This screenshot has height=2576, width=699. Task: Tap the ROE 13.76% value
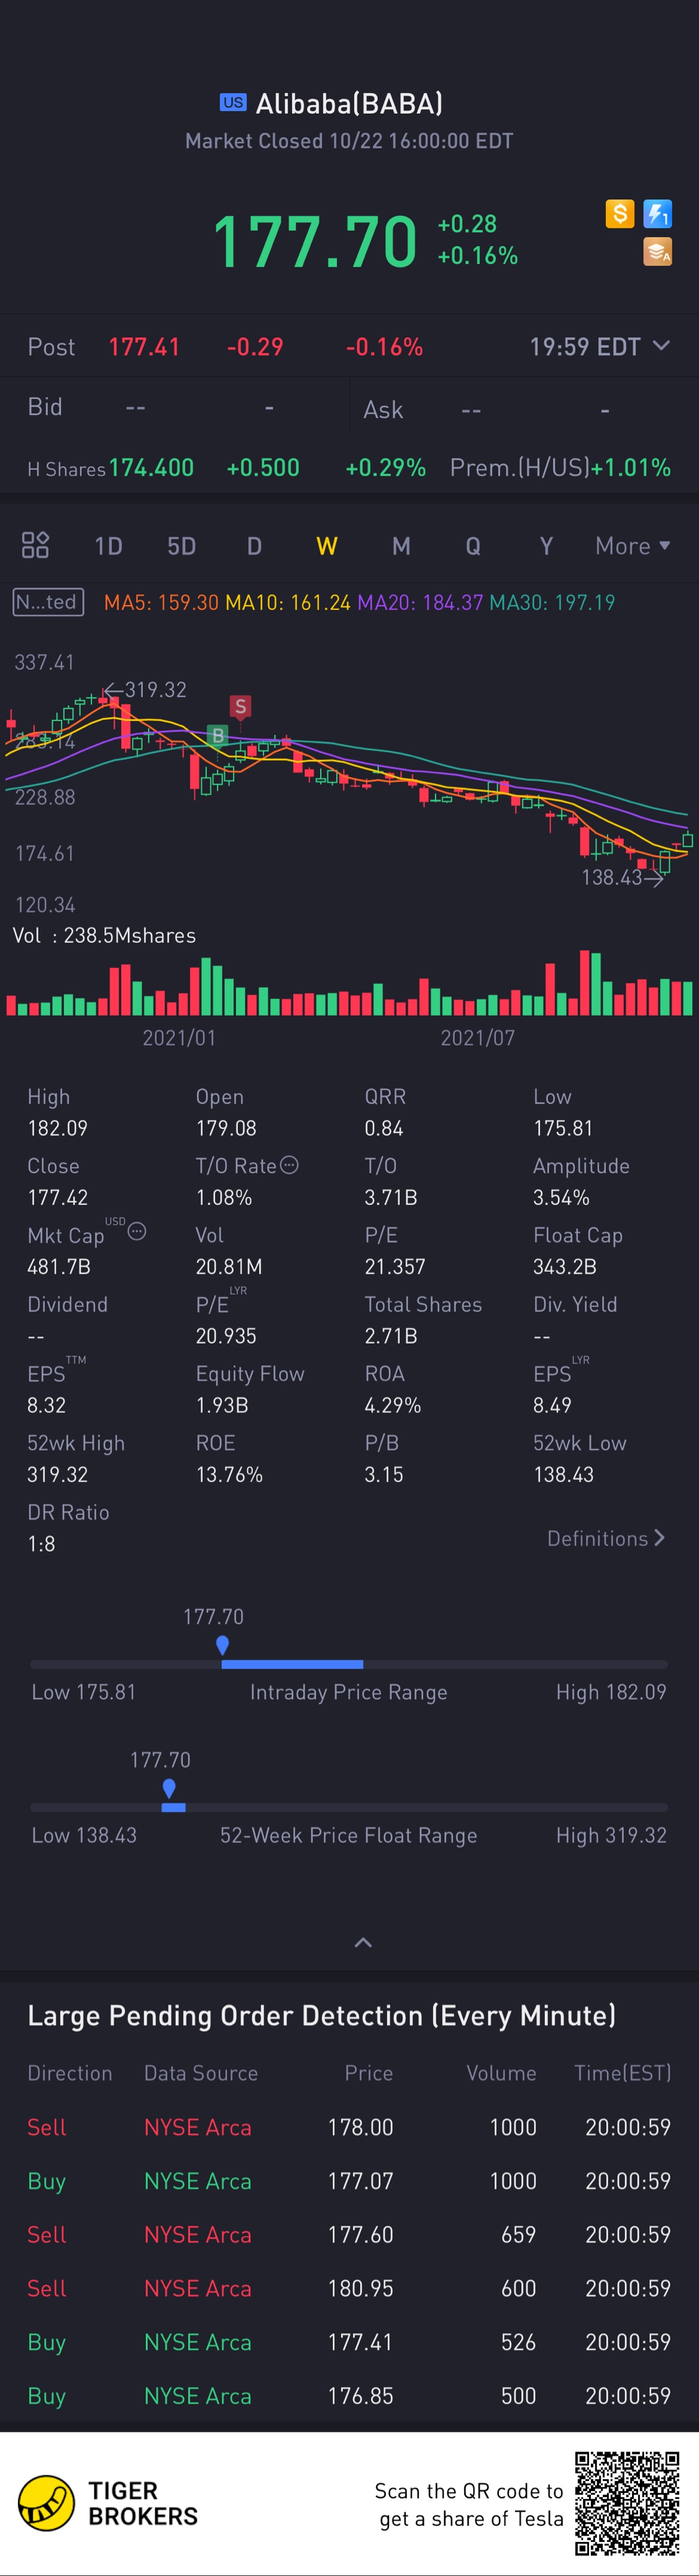coord(229,1474)
